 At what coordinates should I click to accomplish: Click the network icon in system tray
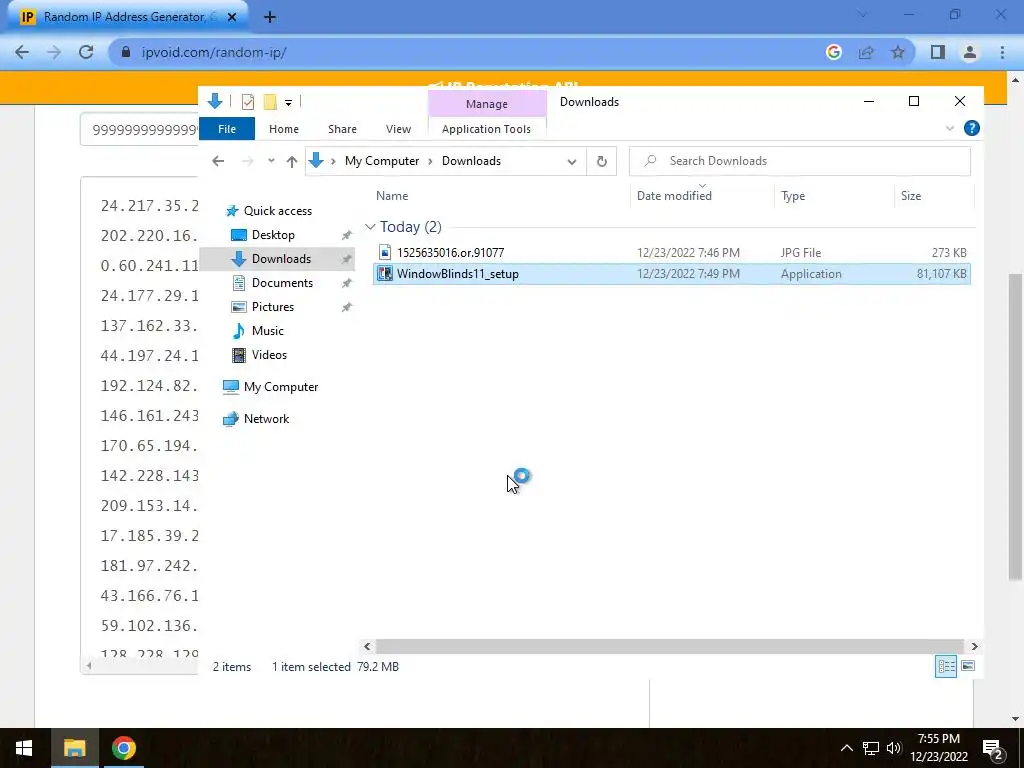tap(871, 748)
